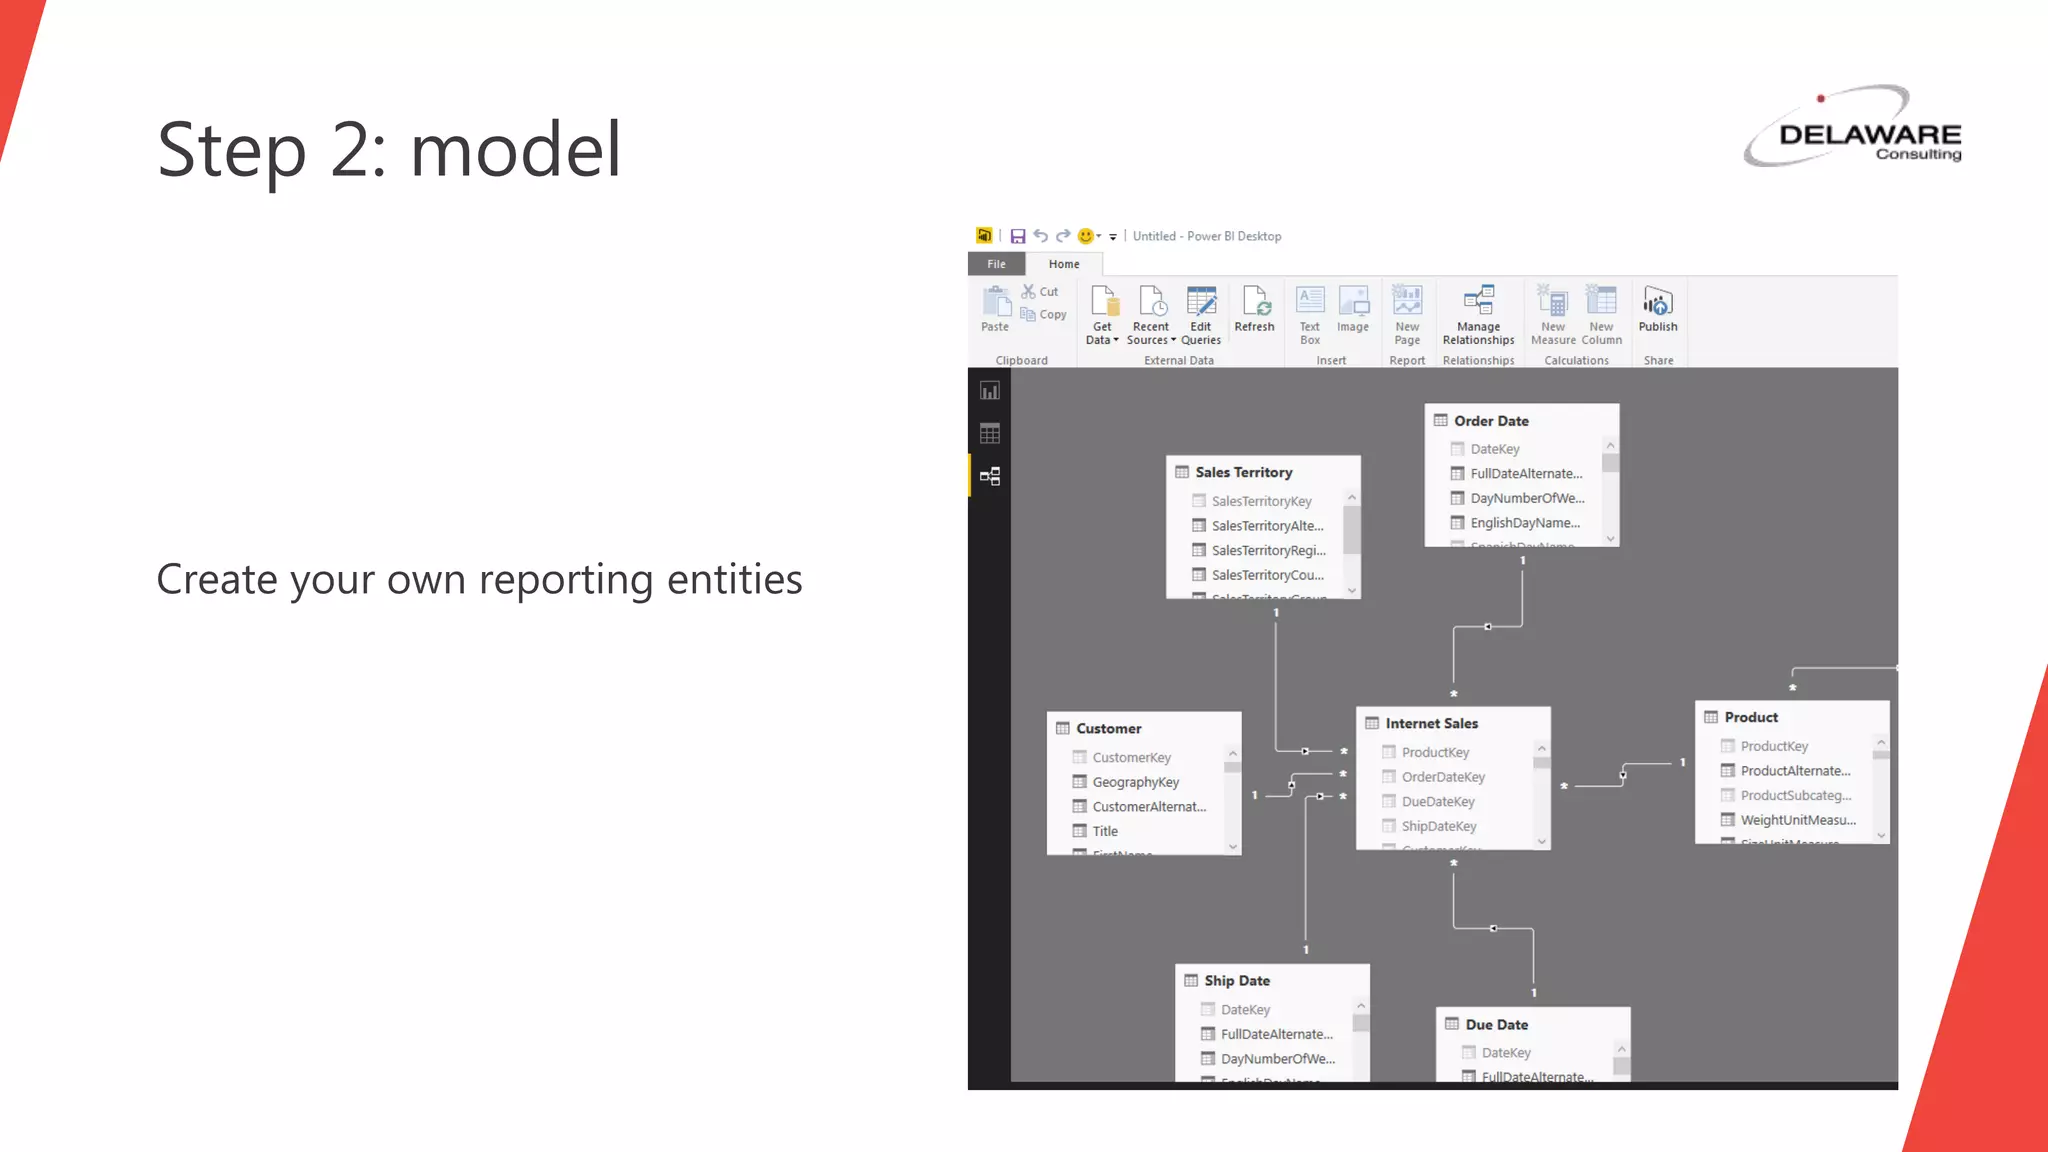Open the quick access toolbar customize arrow
This screenshot has height=1152, width=2048.
[x=1113, y=237]
